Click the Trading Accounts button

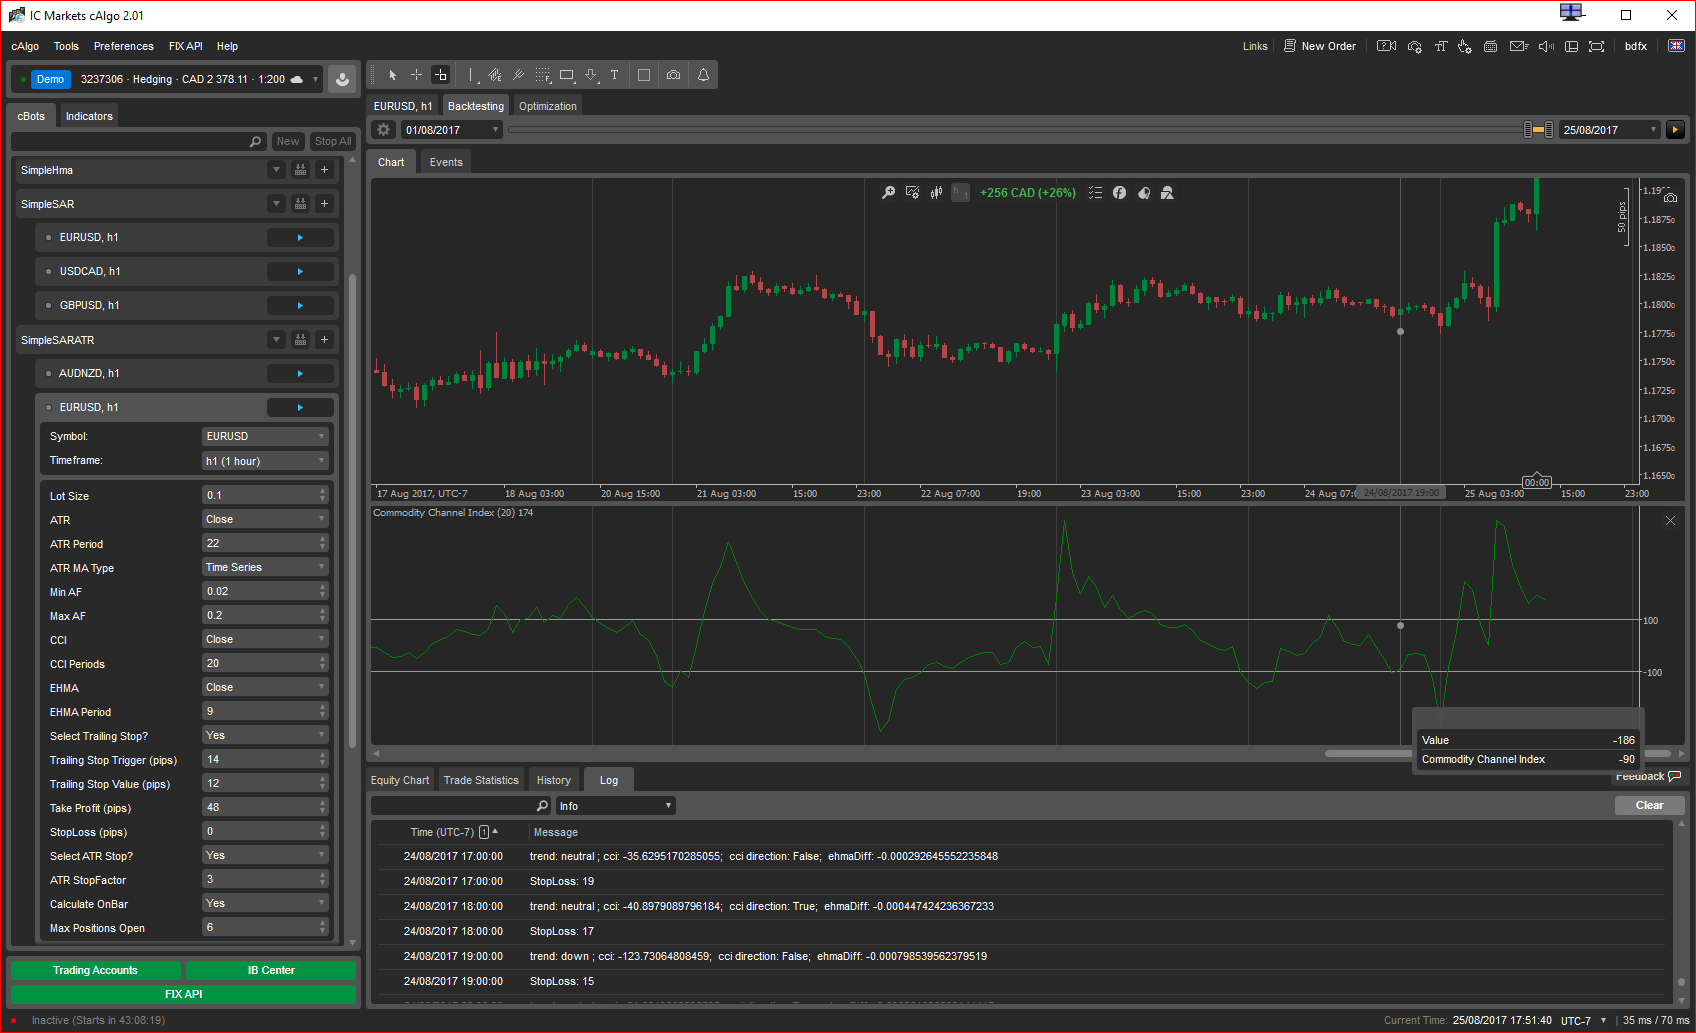point(95,970)
